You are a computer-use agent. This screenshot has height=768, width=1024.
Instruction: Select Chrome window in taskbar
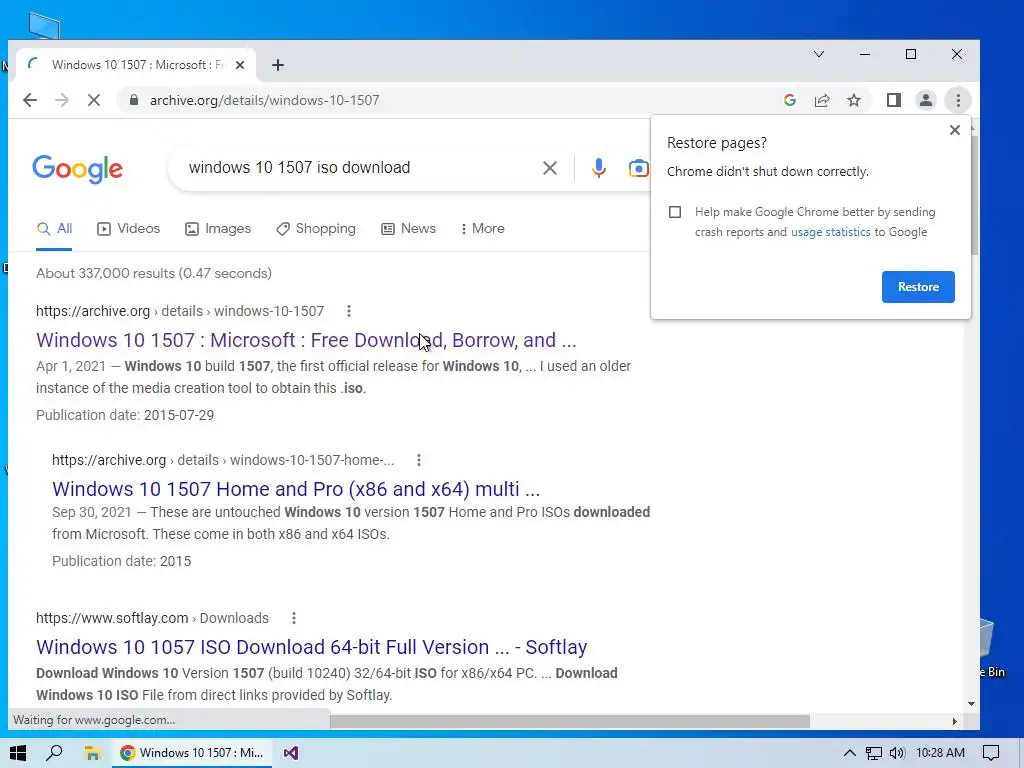[x=192, y=753]
